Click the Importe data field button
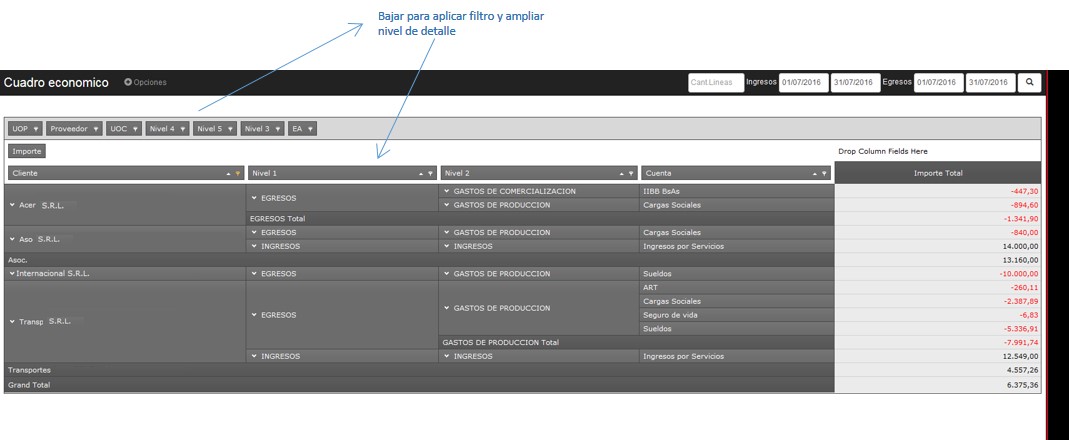The image size is (1069, 440). pyautogui.click(x=27, y=151)
